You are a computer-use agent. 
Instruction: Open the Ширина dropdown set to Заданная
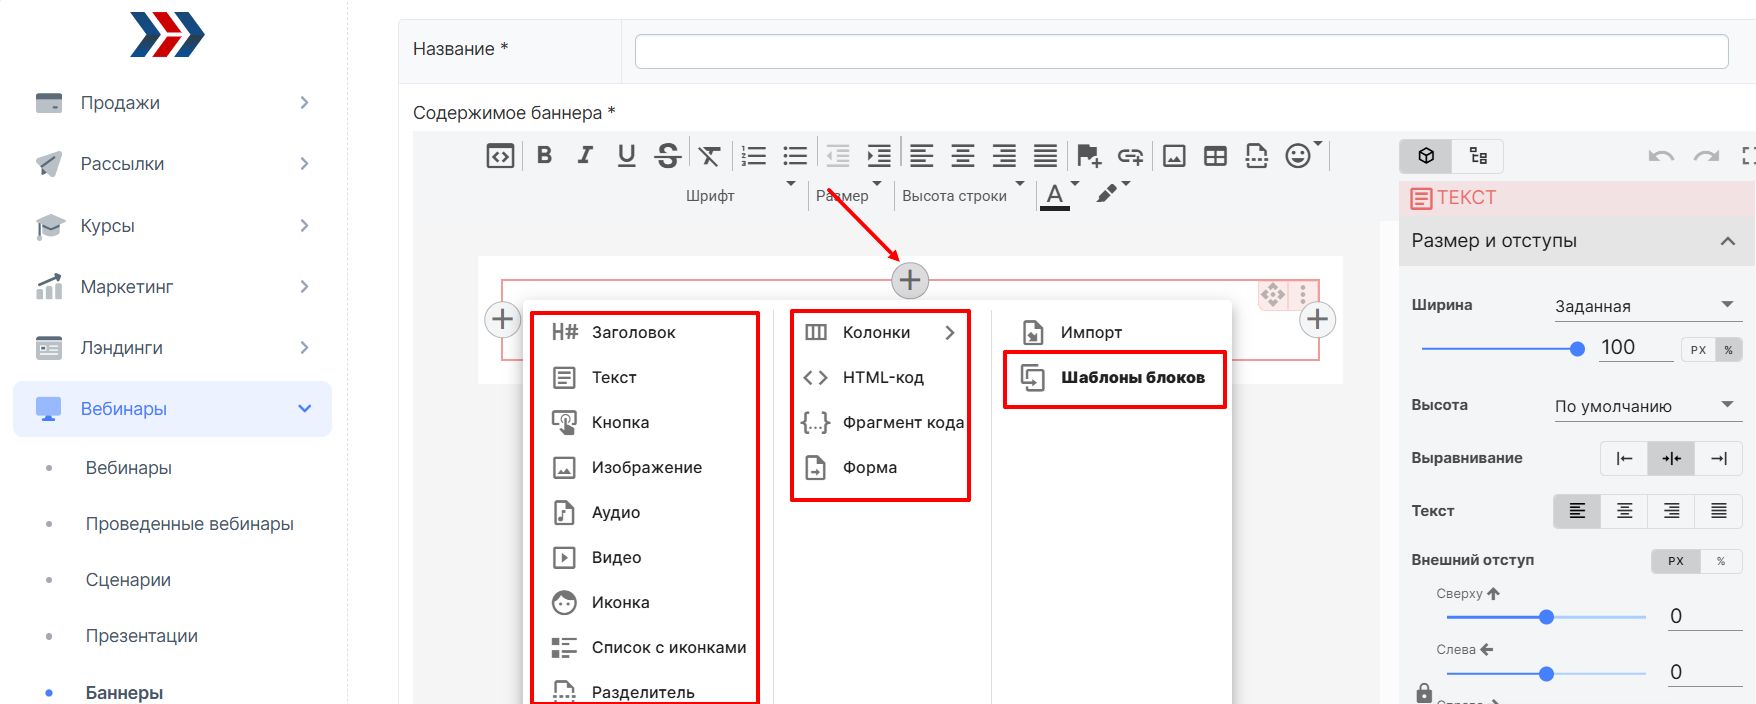click(1643, 306)
